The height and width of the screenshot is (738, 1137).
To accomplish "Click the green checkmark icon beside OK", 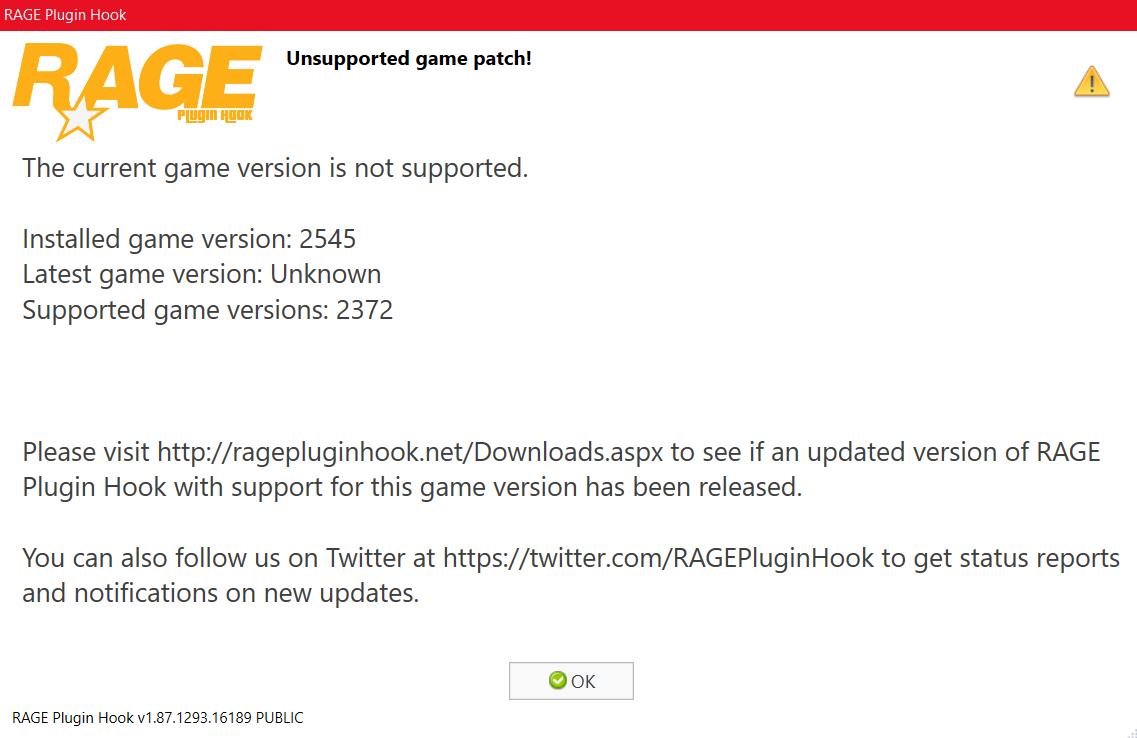I will coord(558,680).
